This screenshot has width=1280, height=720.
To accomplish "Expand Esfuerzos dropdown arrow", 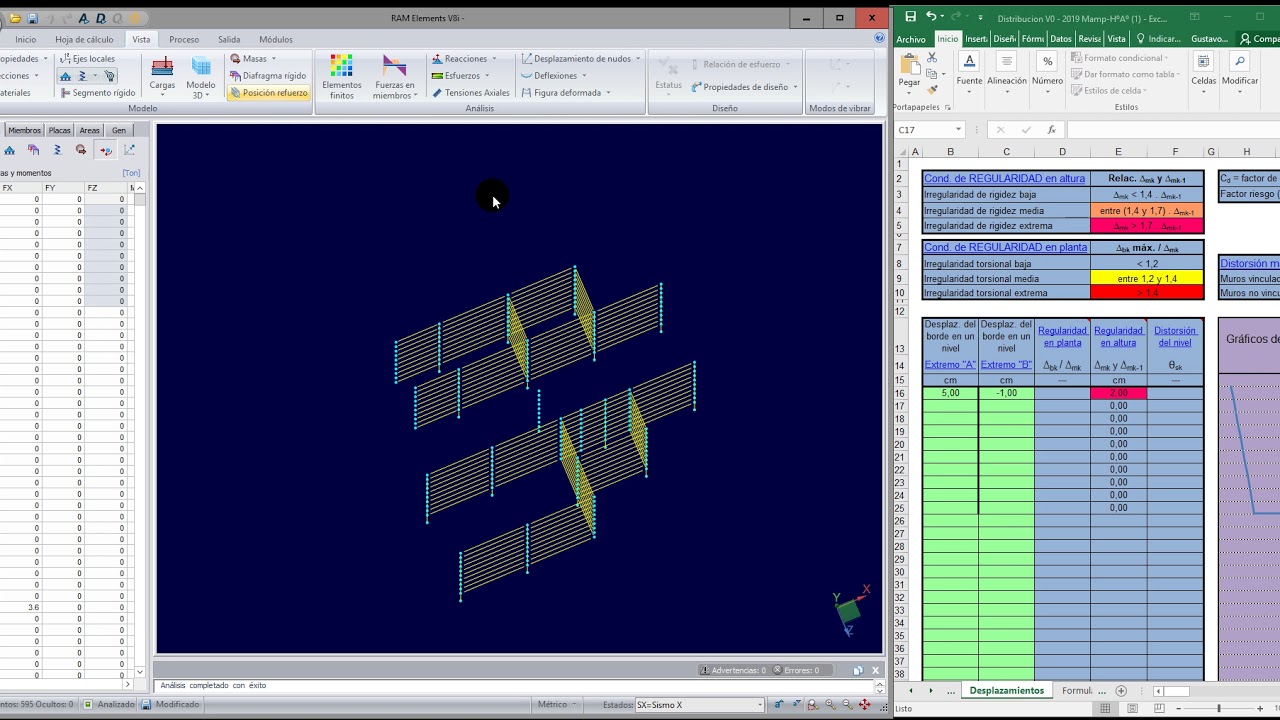I will click(487, 76).
